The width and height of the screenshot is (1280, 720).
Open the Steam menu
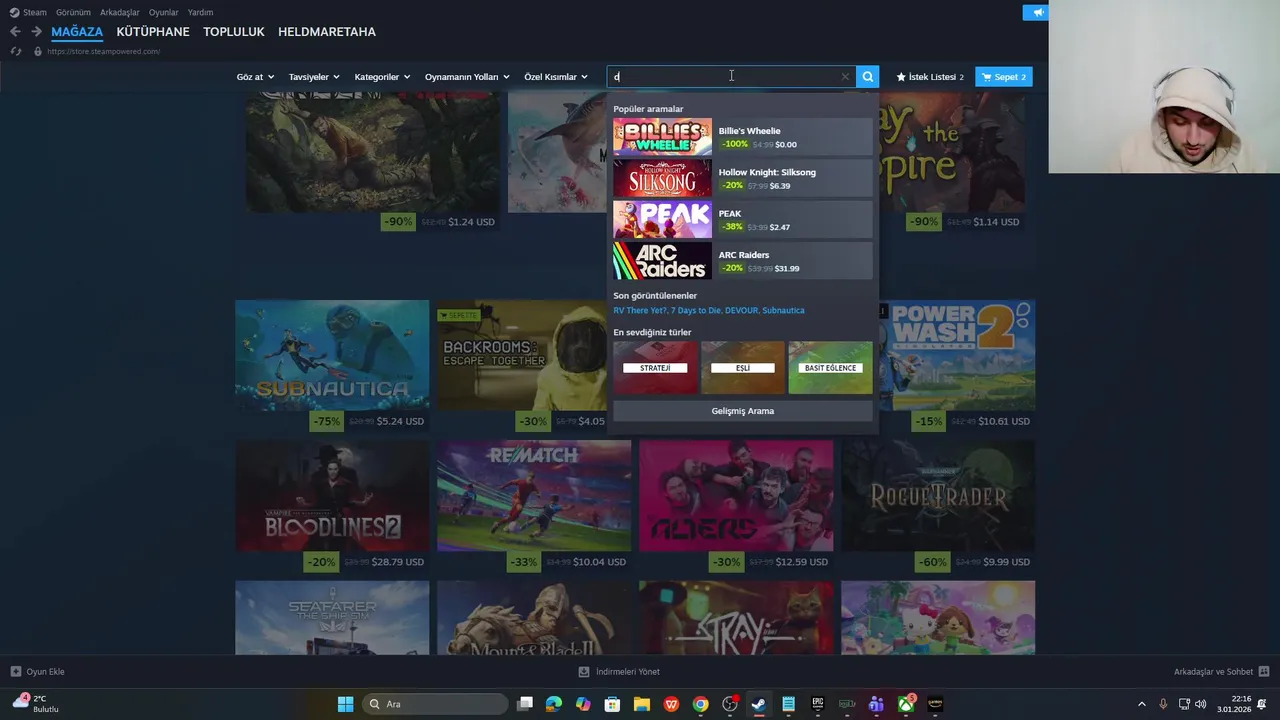(28, 12)
